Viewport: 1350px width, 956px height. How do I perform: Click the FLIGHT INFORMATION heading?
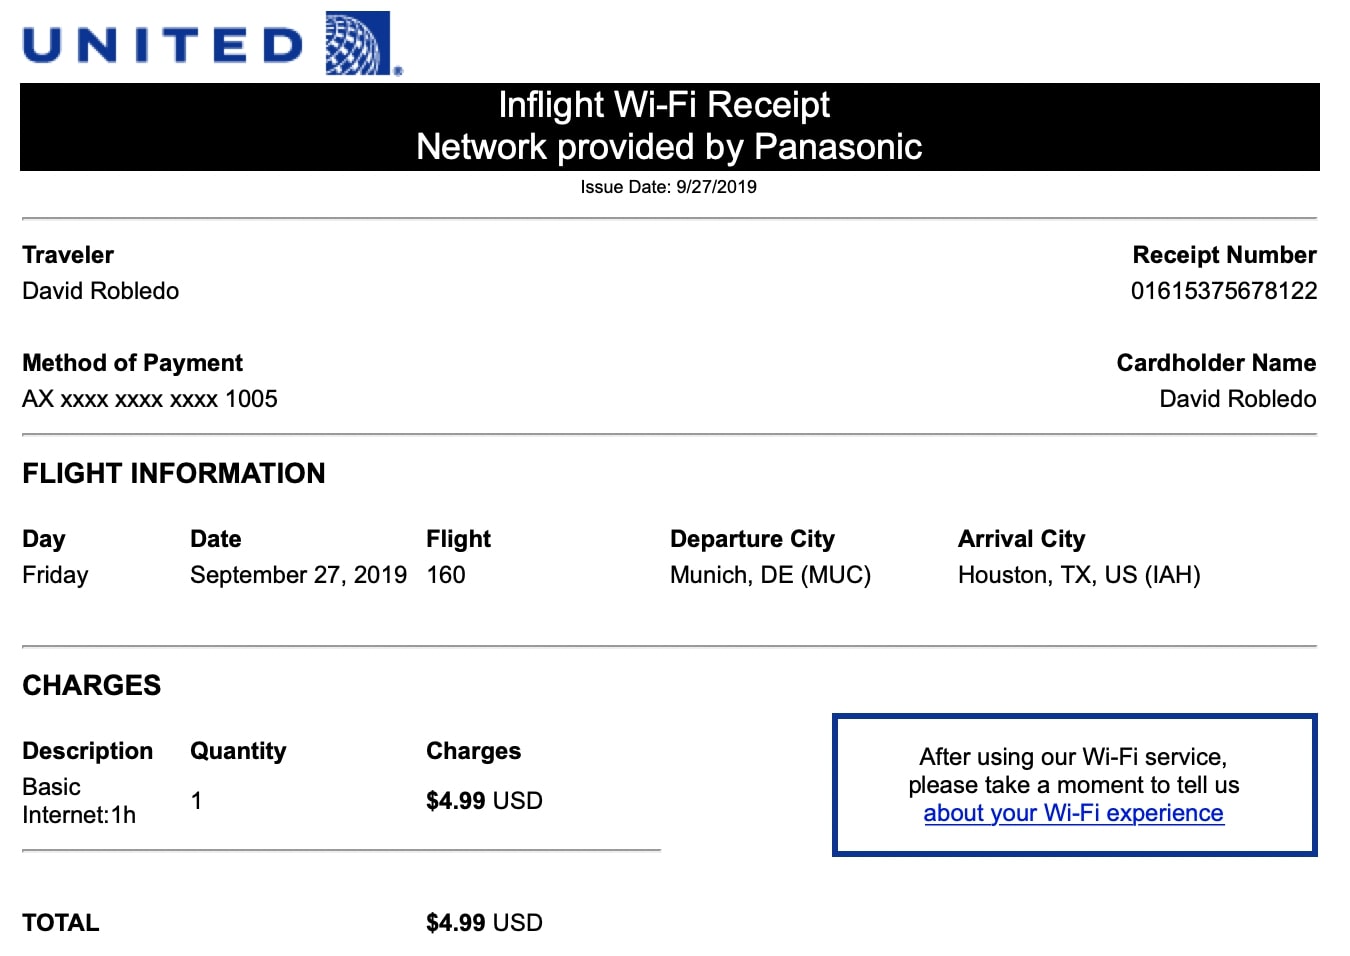point(174,473)
